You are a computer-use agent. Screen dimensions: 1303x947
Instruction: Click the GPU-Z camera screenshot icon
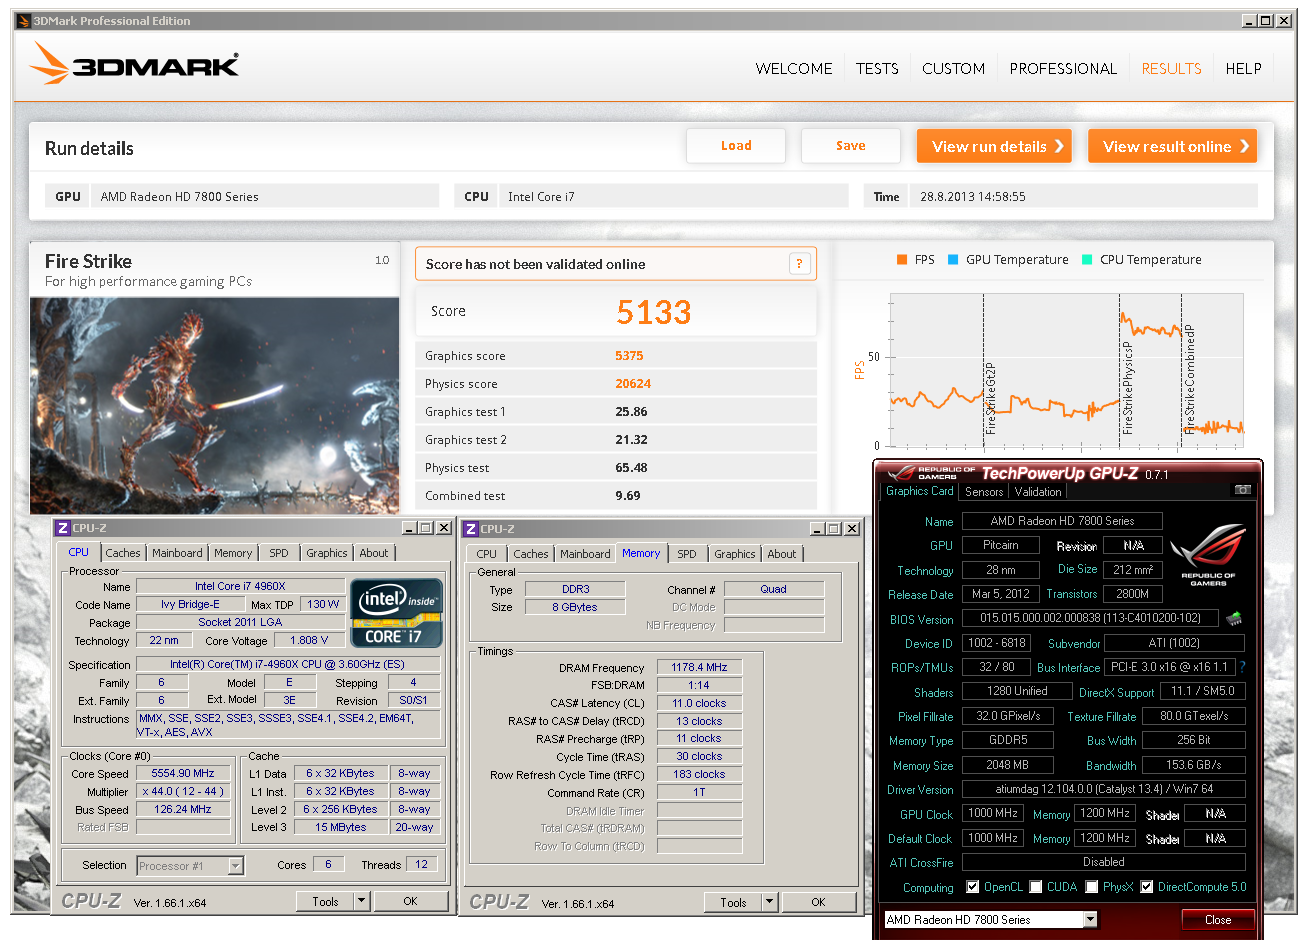1242,490
